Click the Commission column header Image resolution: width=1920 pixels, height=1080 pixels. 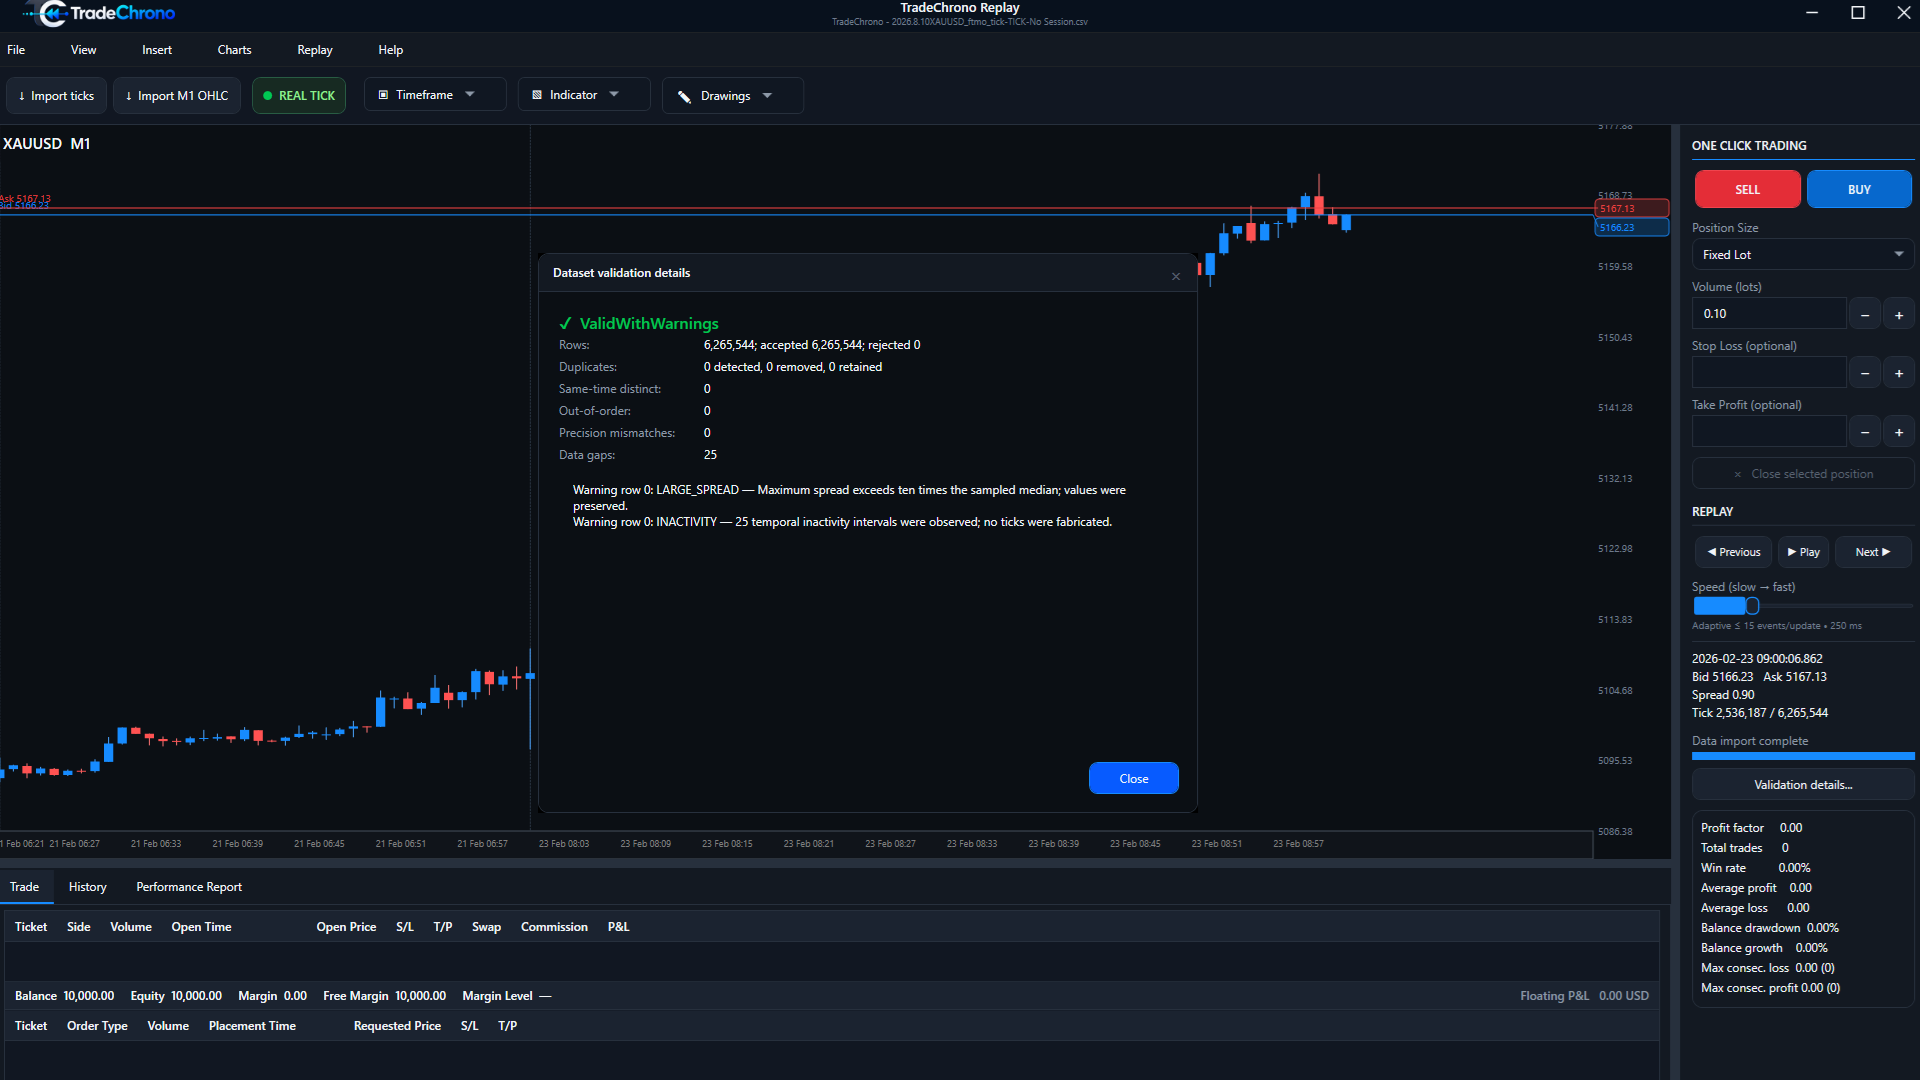tap(554, 927)
